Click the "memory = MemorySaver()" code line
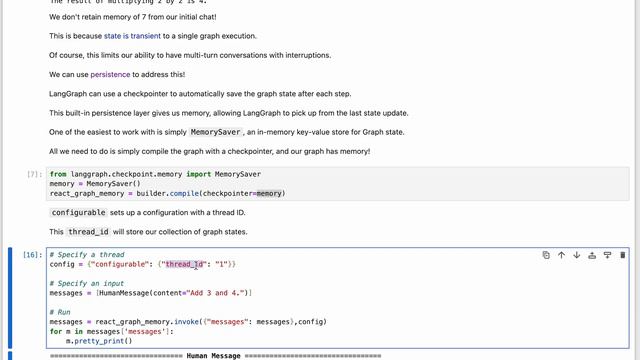 click(95, 184)
